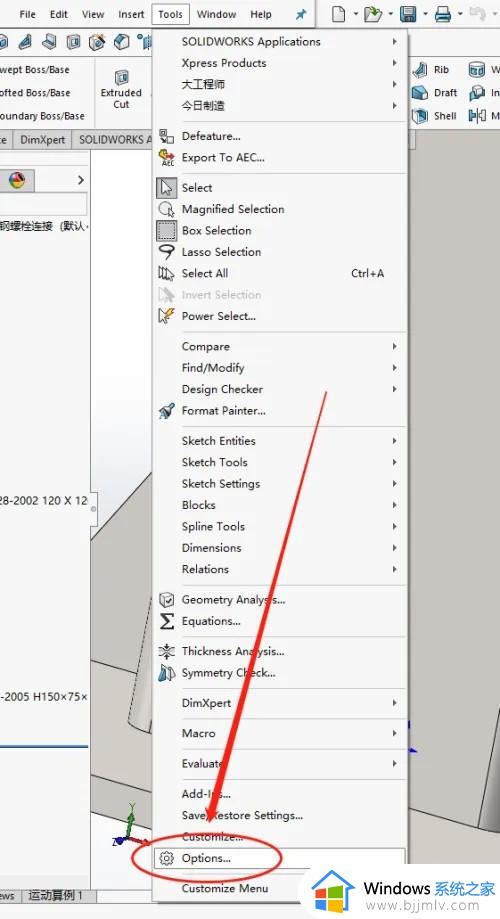Switch to 运动算例 1 tab
The image size is (500, 919).
[x=56, y=896]
